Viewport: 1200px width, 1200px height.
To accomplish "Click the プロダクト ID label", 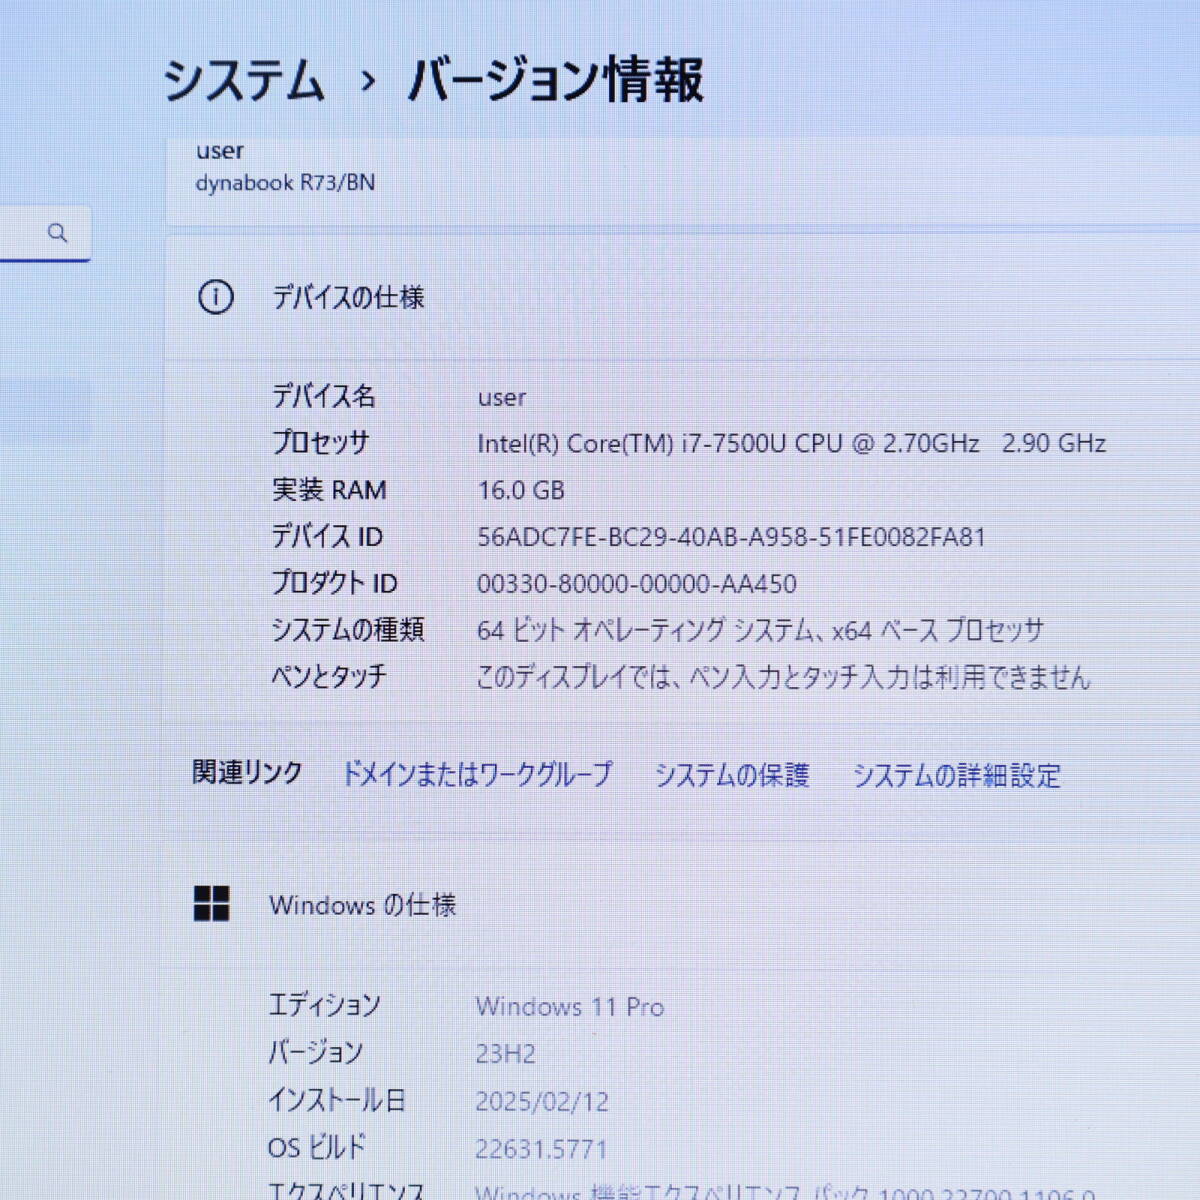I will click(x=335, y=583).
